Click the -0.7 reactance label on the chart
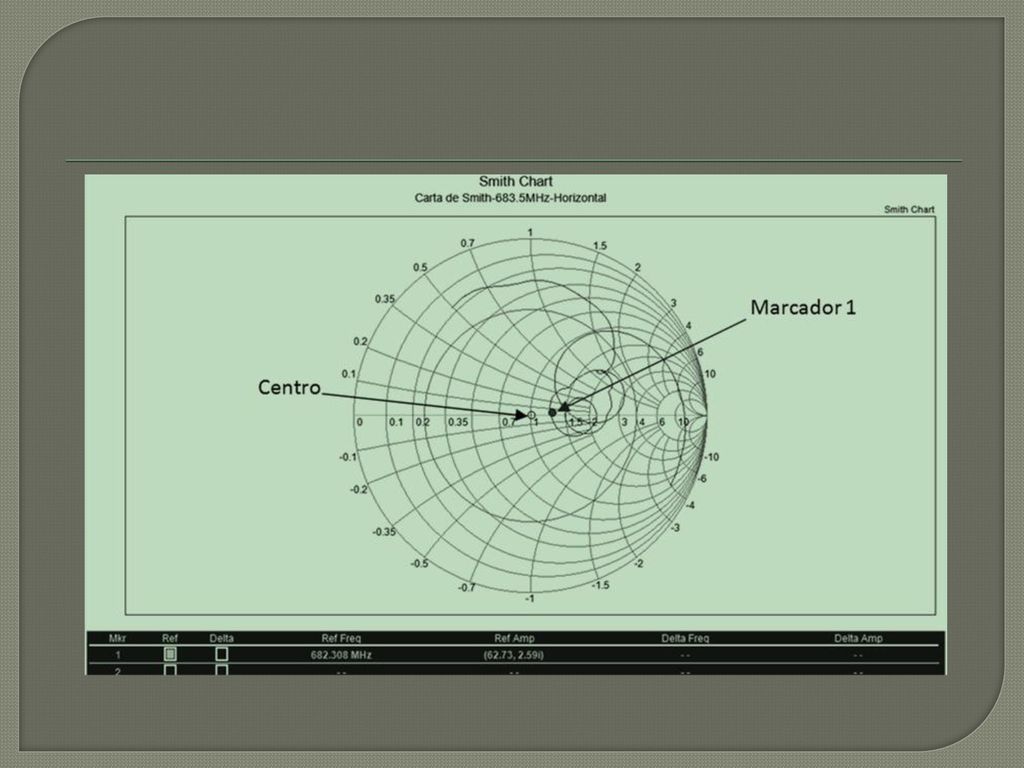The image size is (1024, 768). [x=466, y=587]
